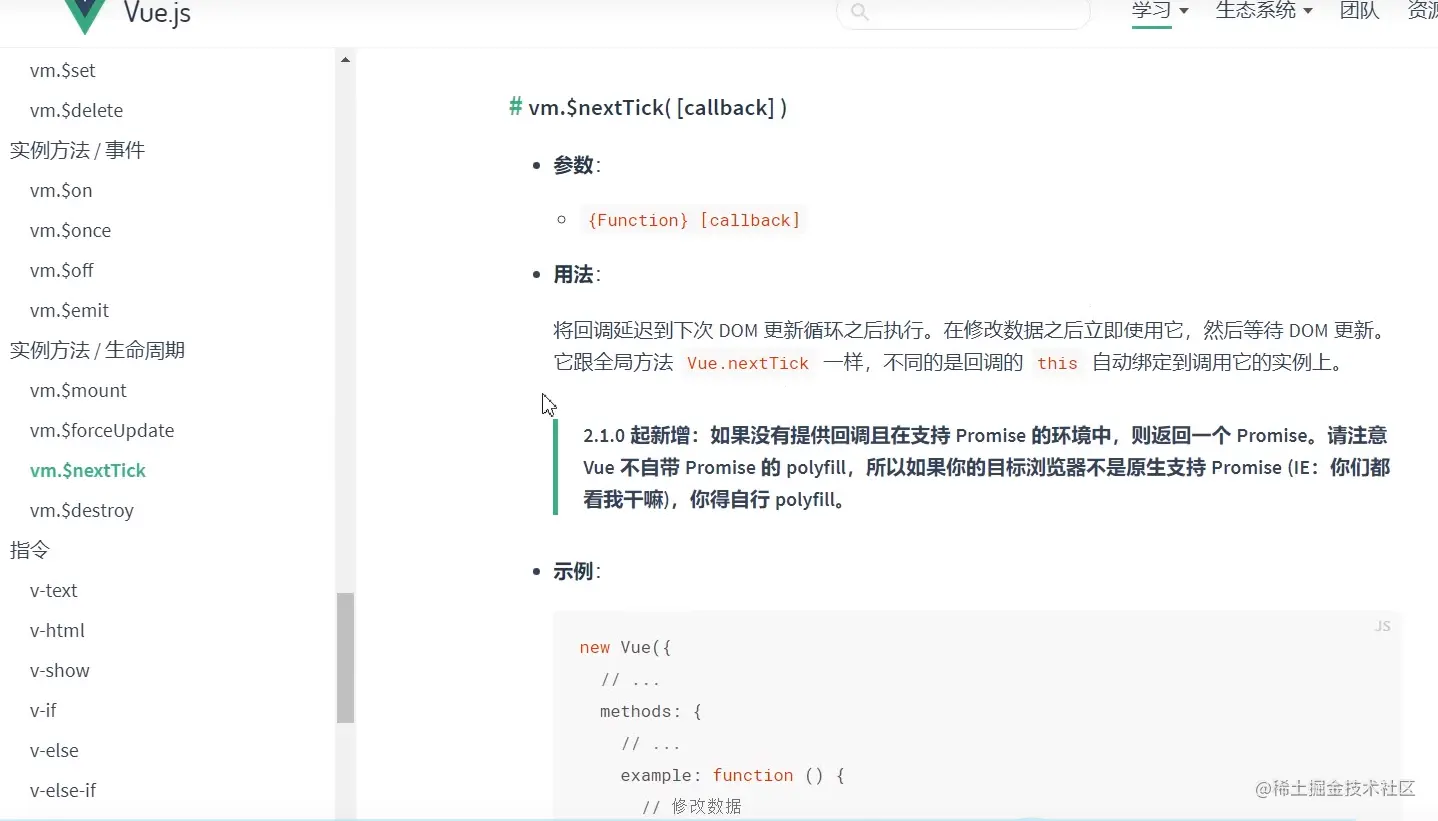Go to v-else directive link
1438x821 pixels.
coord(54,751)
